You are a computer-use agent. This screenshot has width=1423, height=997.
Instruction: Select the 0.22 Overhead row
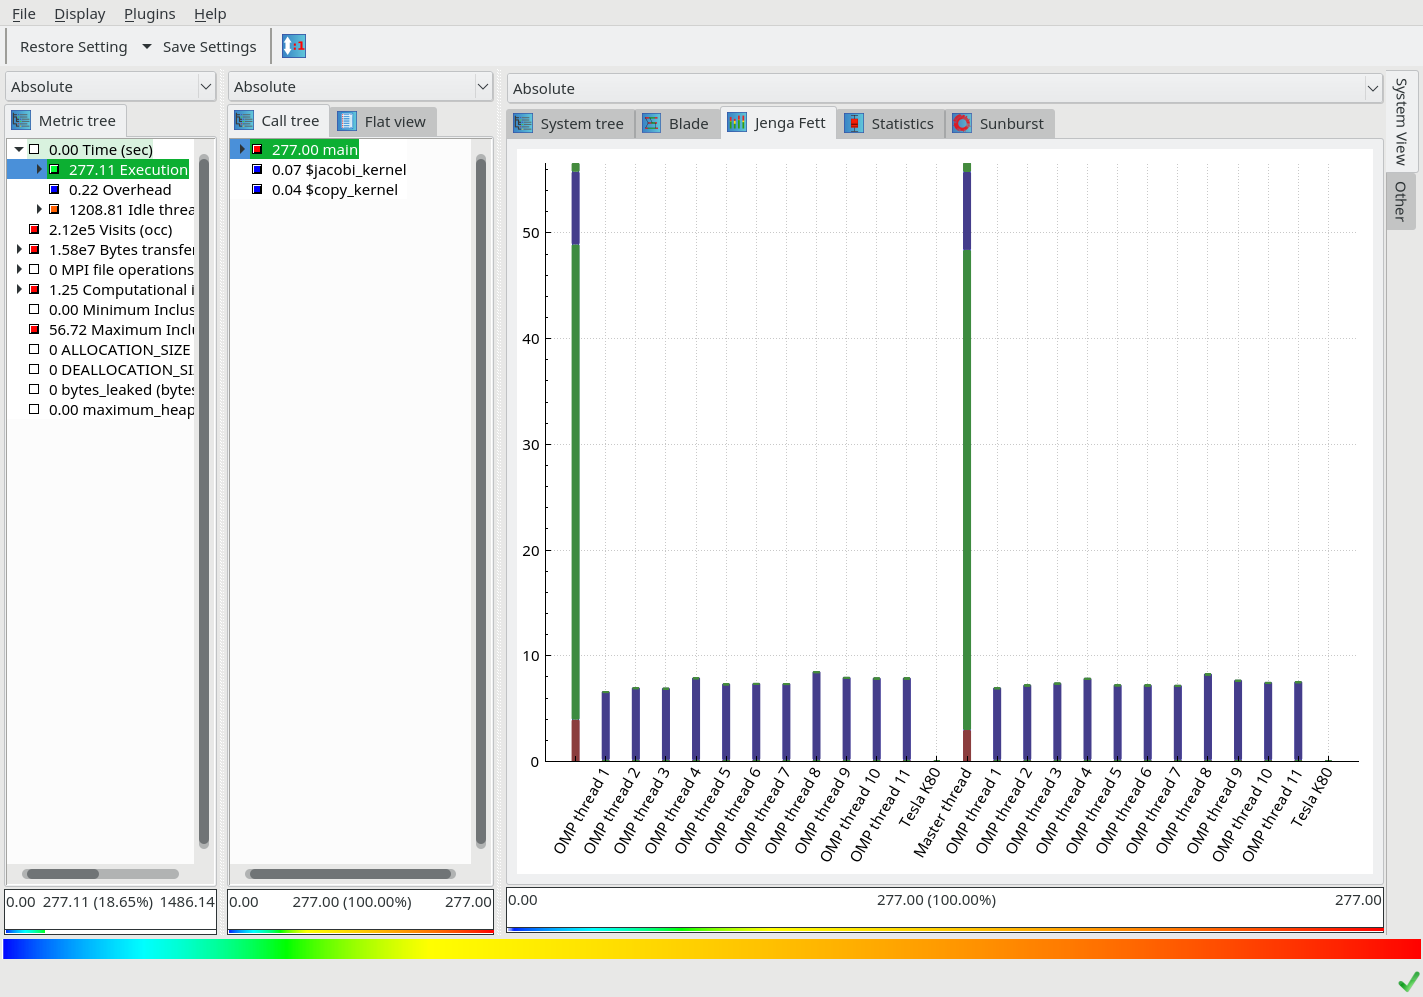120,189
